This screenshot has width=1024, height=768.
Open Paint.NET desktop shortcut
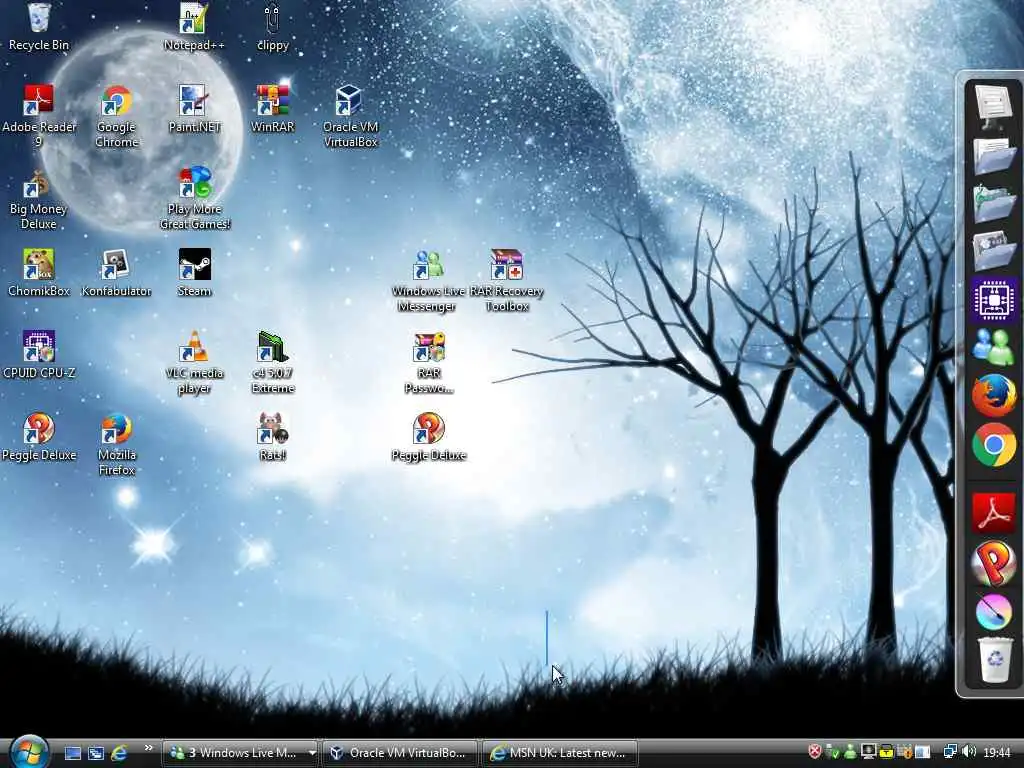pyautogui.click(x=194, y=108)
